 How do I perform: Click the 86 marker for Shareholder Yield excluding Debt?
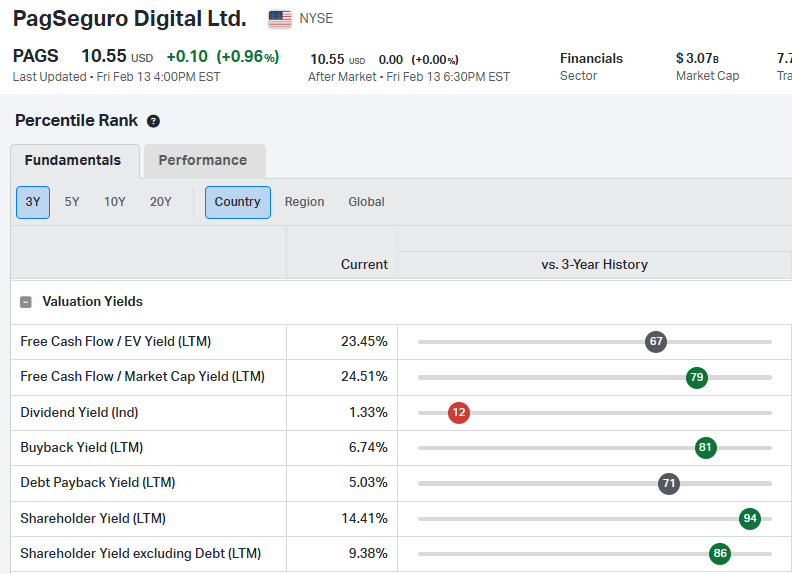pyautogui.click(x=720, y=554)
